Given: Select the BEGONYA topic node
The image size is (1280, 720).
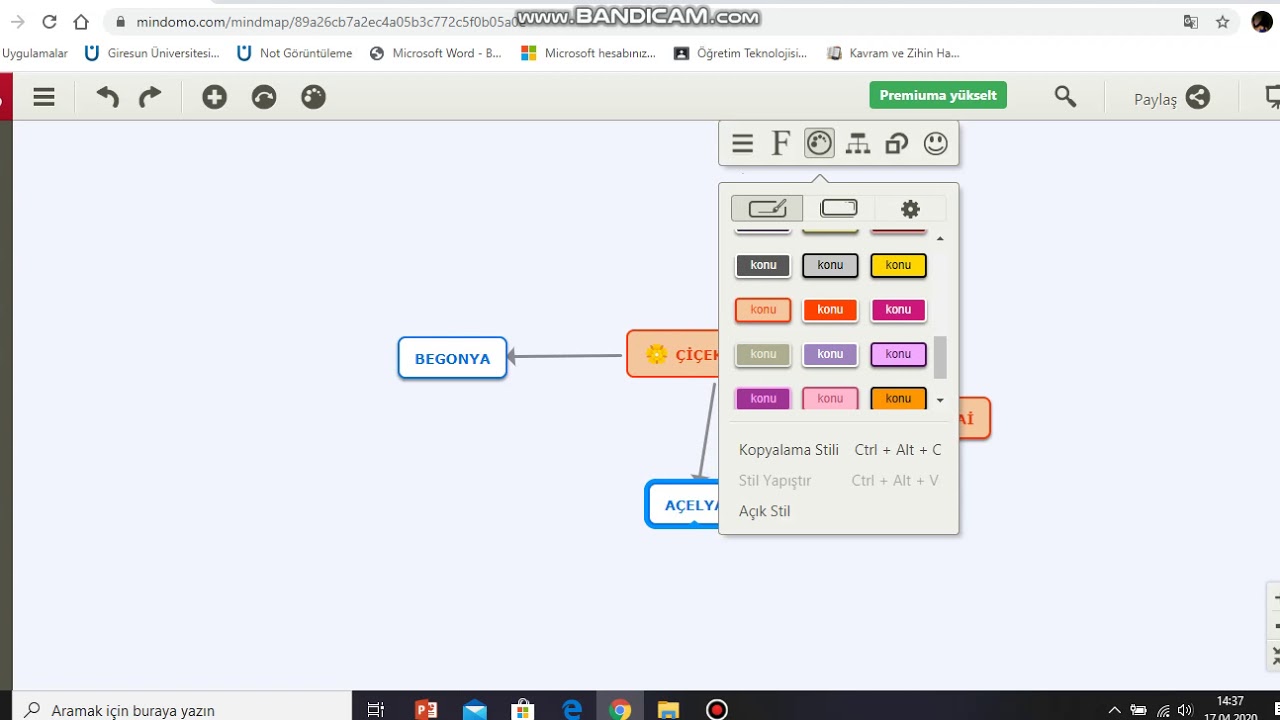Looking at the screenshot, I should pos(452,358).
